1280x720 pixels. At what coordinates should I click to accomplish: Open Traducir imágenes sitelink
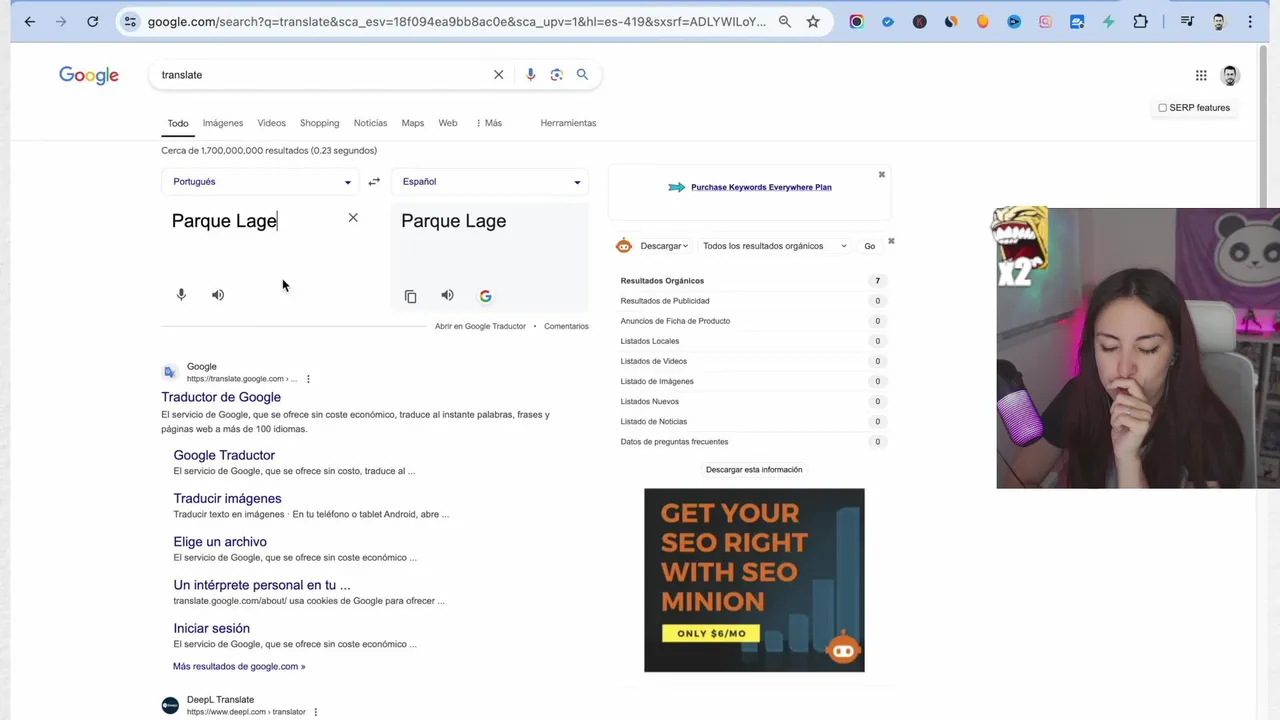pos(227,498)
